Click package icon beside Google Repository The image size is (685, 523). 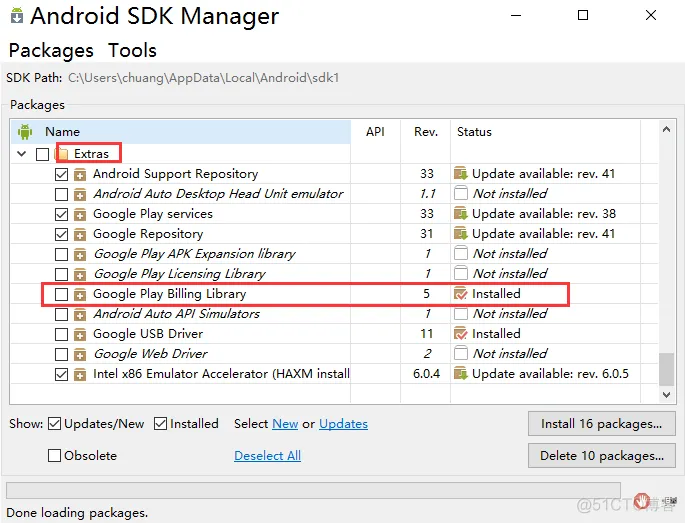(x=80, y=234)
